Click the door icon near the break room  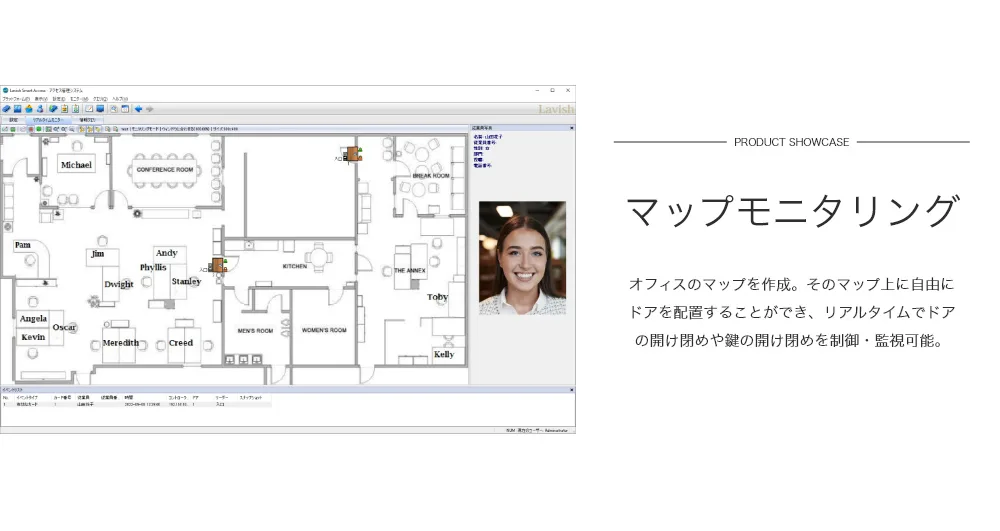(x=352, y=154)
